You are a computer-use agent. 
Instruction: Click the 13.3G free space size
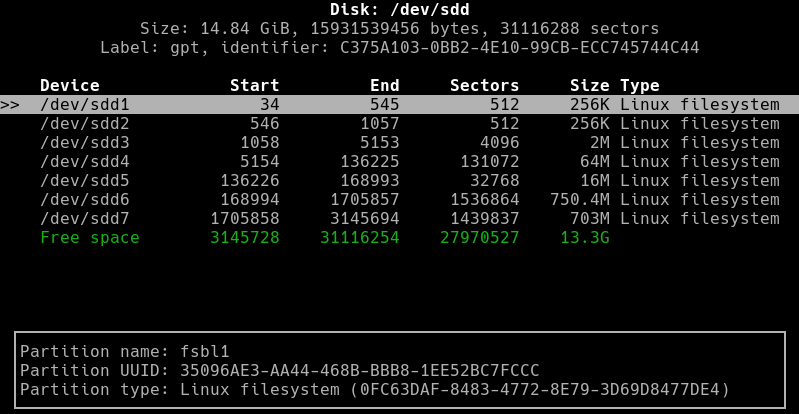tap(584, 238)
